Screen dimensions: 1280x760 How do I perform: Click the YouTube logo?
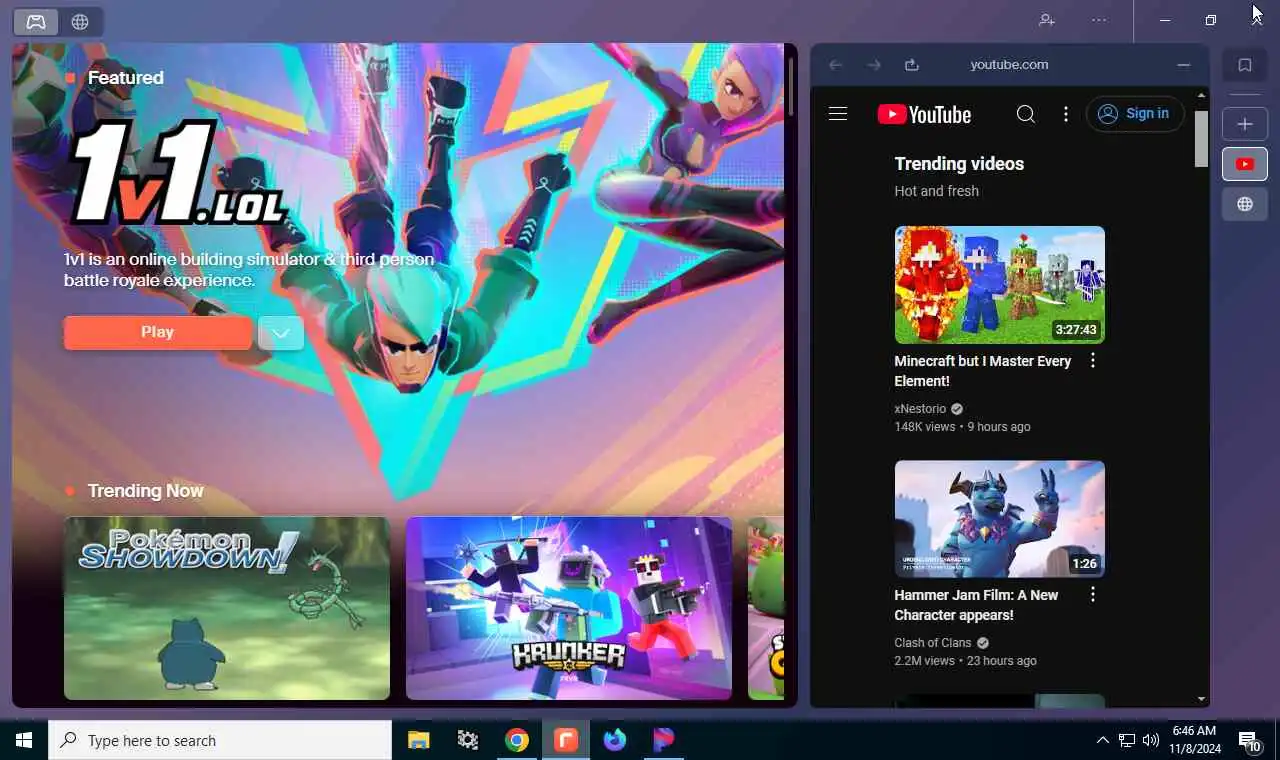(x=924, y=115)
